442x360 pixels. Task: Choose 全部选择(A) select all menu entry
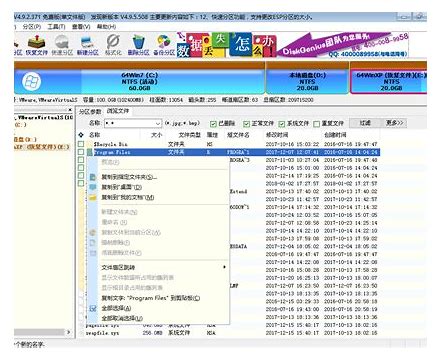[x=116, y=308]
